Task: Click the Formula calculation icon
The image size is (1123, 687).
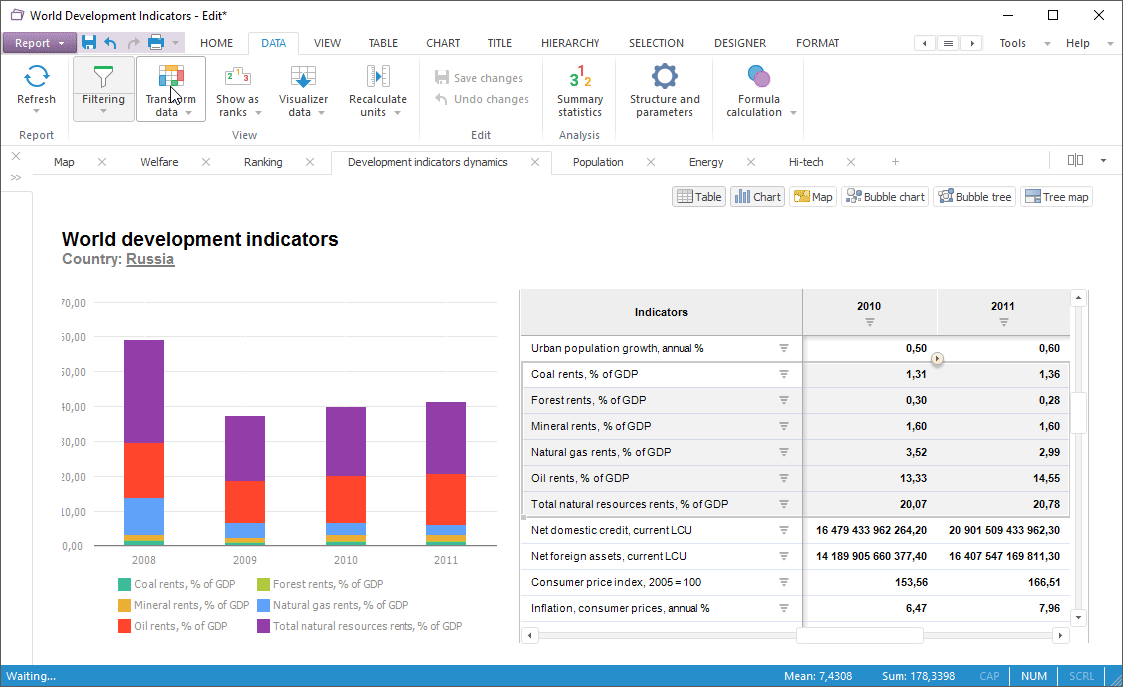Action: coord(759,77)
